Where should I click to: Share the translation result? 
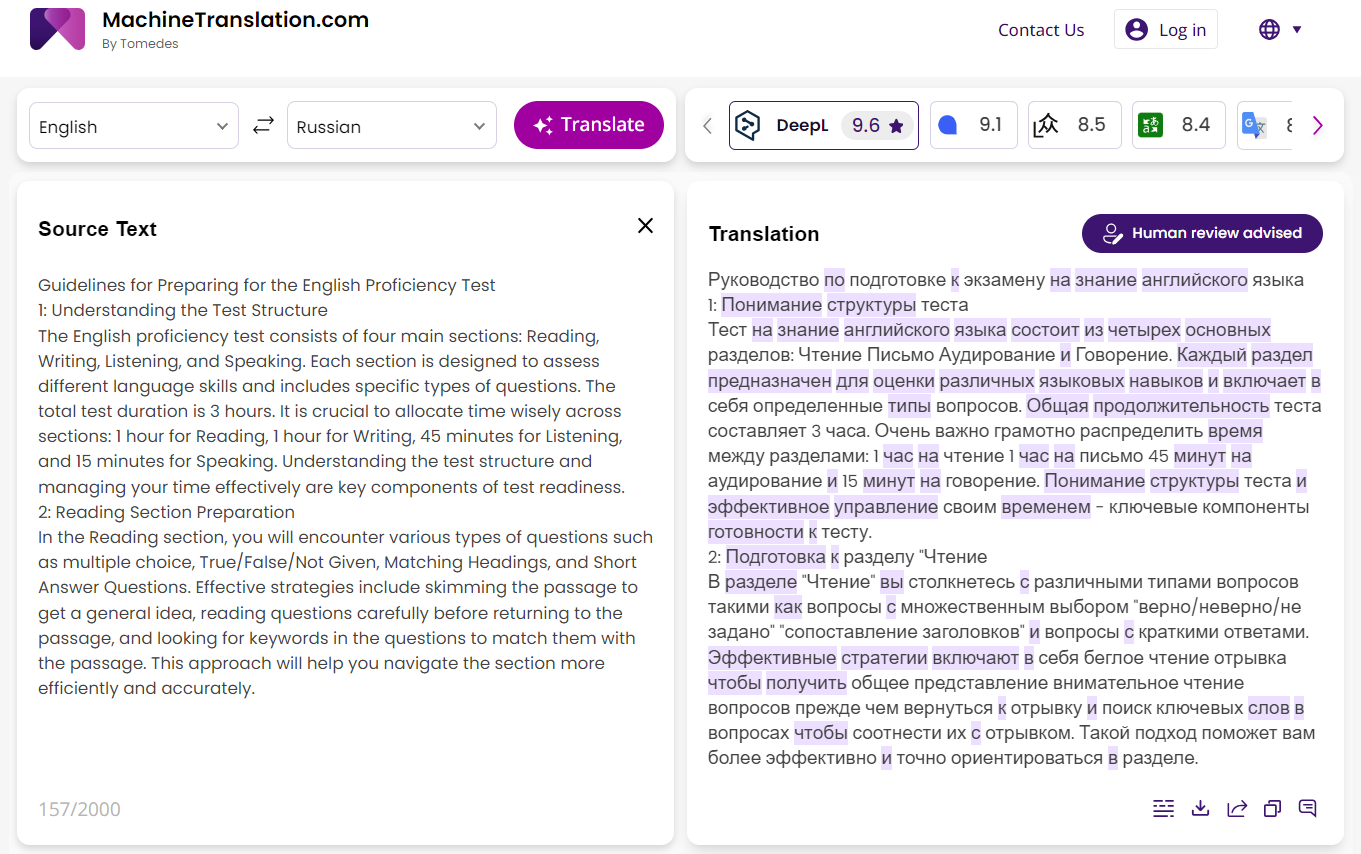1237,808
